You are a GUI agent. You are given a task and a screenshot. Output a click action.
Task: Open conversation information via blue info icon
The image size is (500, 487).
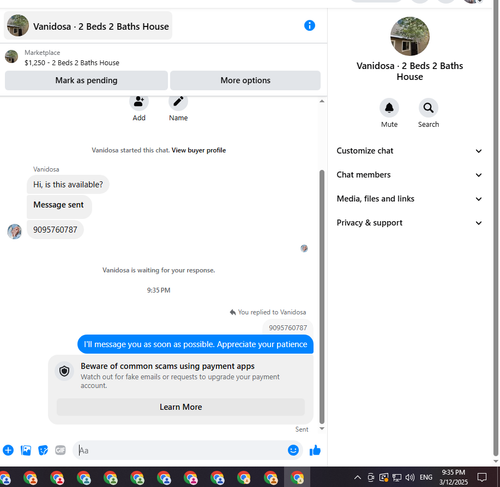point(309,26)
